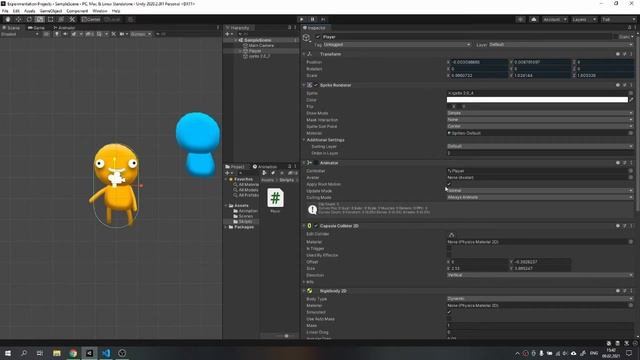Select the Rect tool in the toolbar
The width and height of the screenshot is (640, 360).
(51, 19)
